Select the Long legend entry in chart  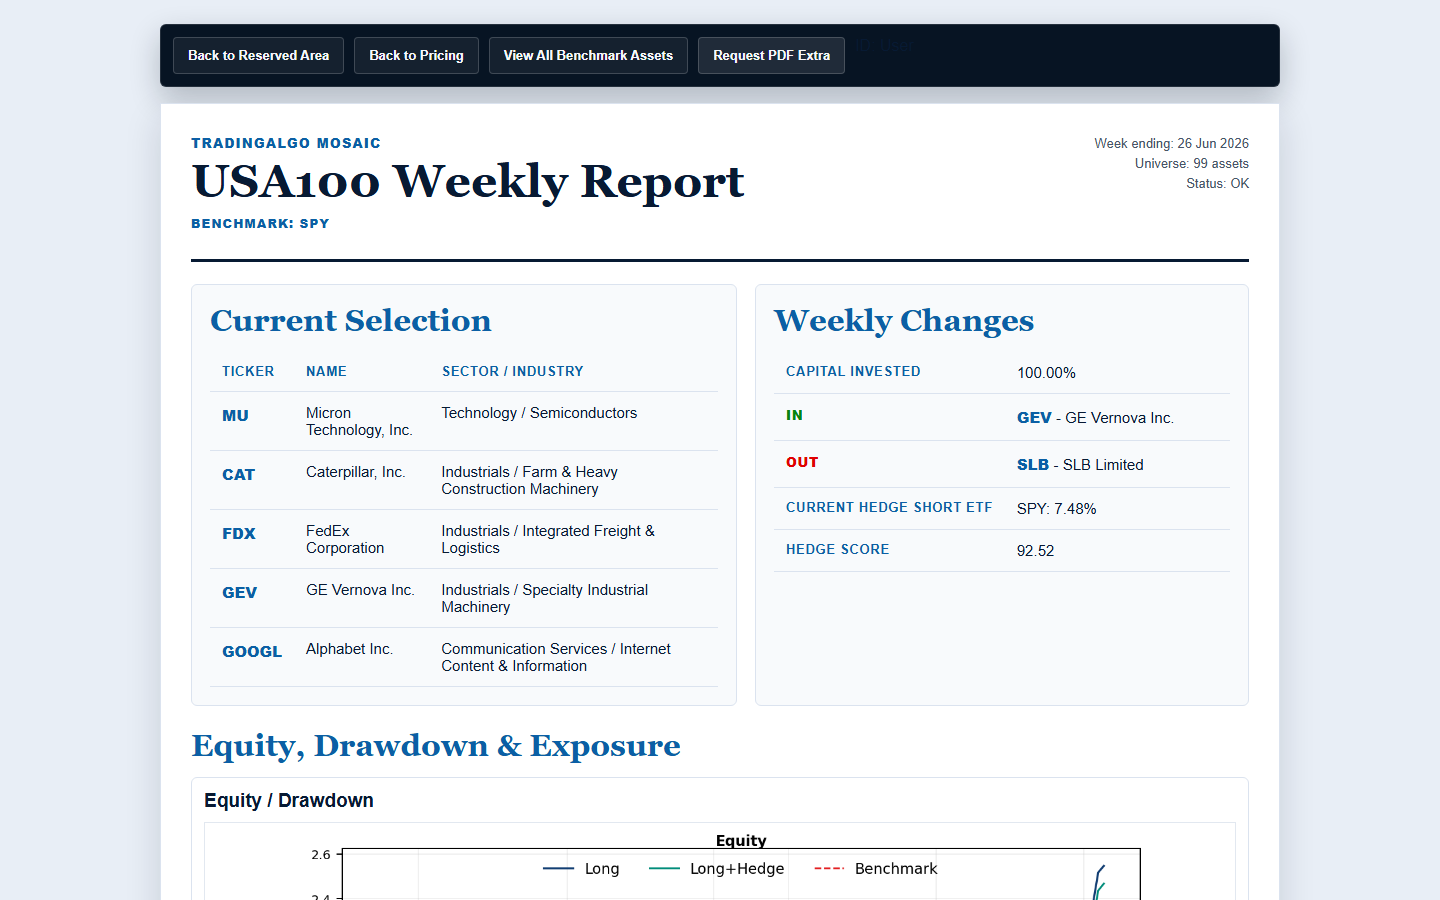click(581, 868)
